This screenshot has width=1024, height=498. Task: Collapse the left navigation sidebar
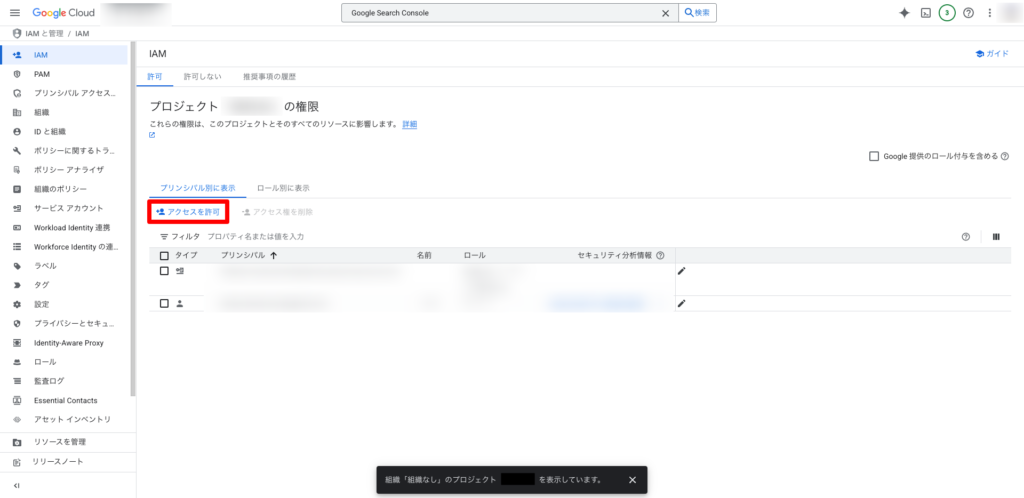point(16,486)
